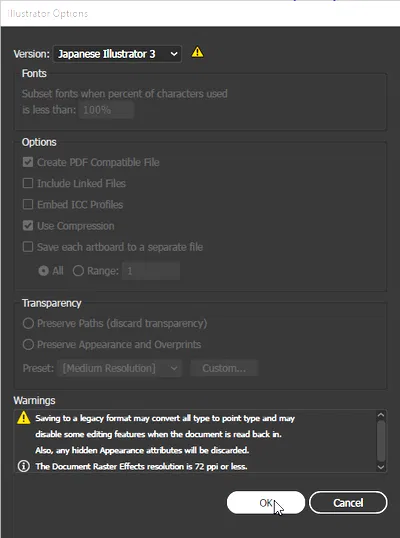Toggle Create PDF Compatible File checkbox
Screen dimensions: 400x538
click(x=28, y=162)
